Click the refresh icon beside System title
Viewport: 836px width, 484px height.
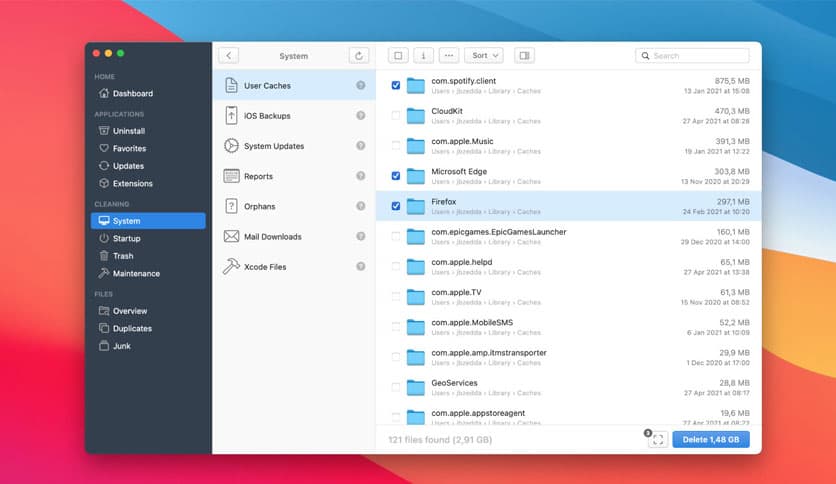(359, 55)
